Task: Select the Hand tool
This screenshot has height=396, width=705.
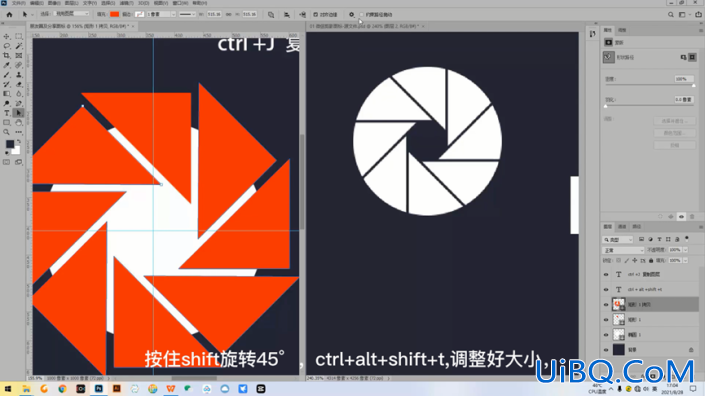Action: tap(18, 122)
